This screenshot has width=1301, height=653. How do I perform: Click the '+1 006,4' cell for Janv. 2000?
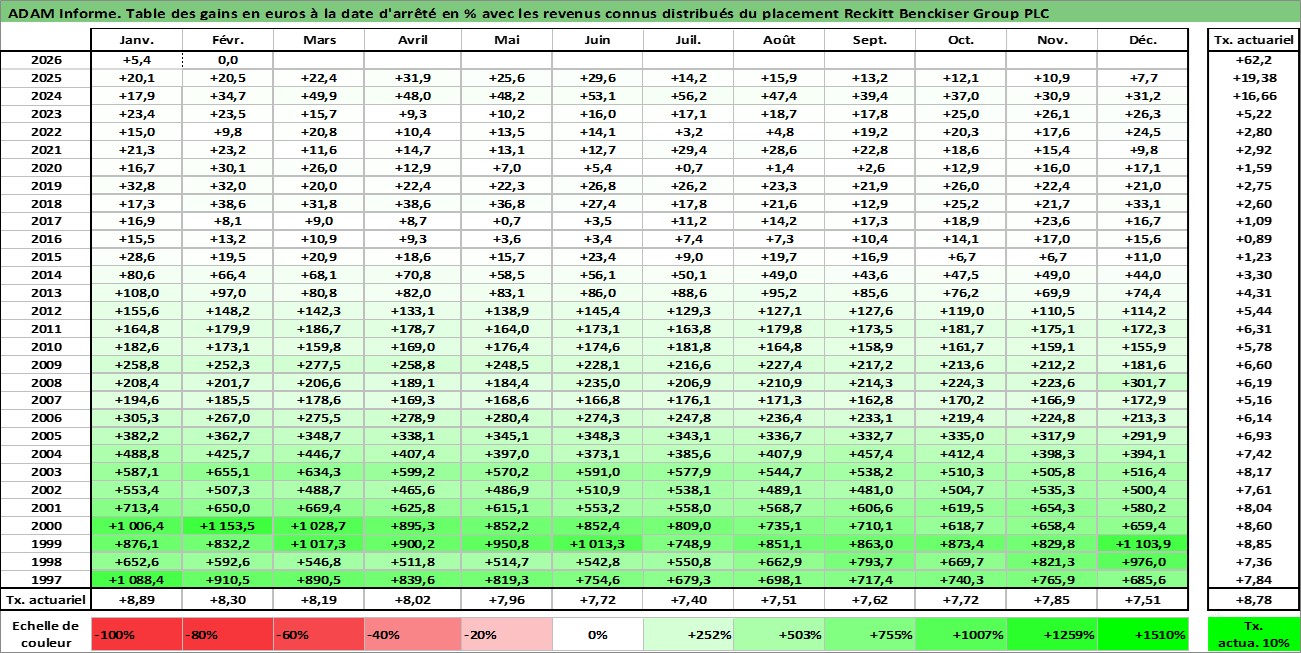coord(136,526)
